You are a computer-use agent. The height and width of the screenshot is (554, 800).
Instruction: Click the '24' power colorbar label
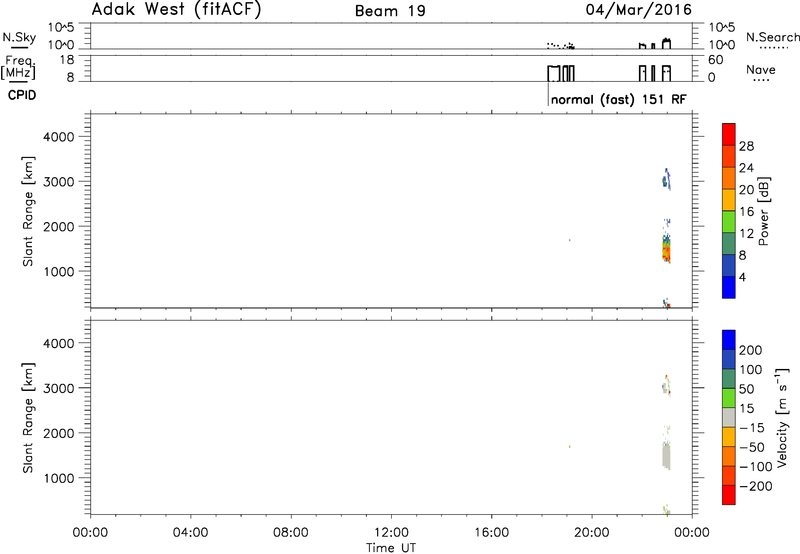point(746,168)
